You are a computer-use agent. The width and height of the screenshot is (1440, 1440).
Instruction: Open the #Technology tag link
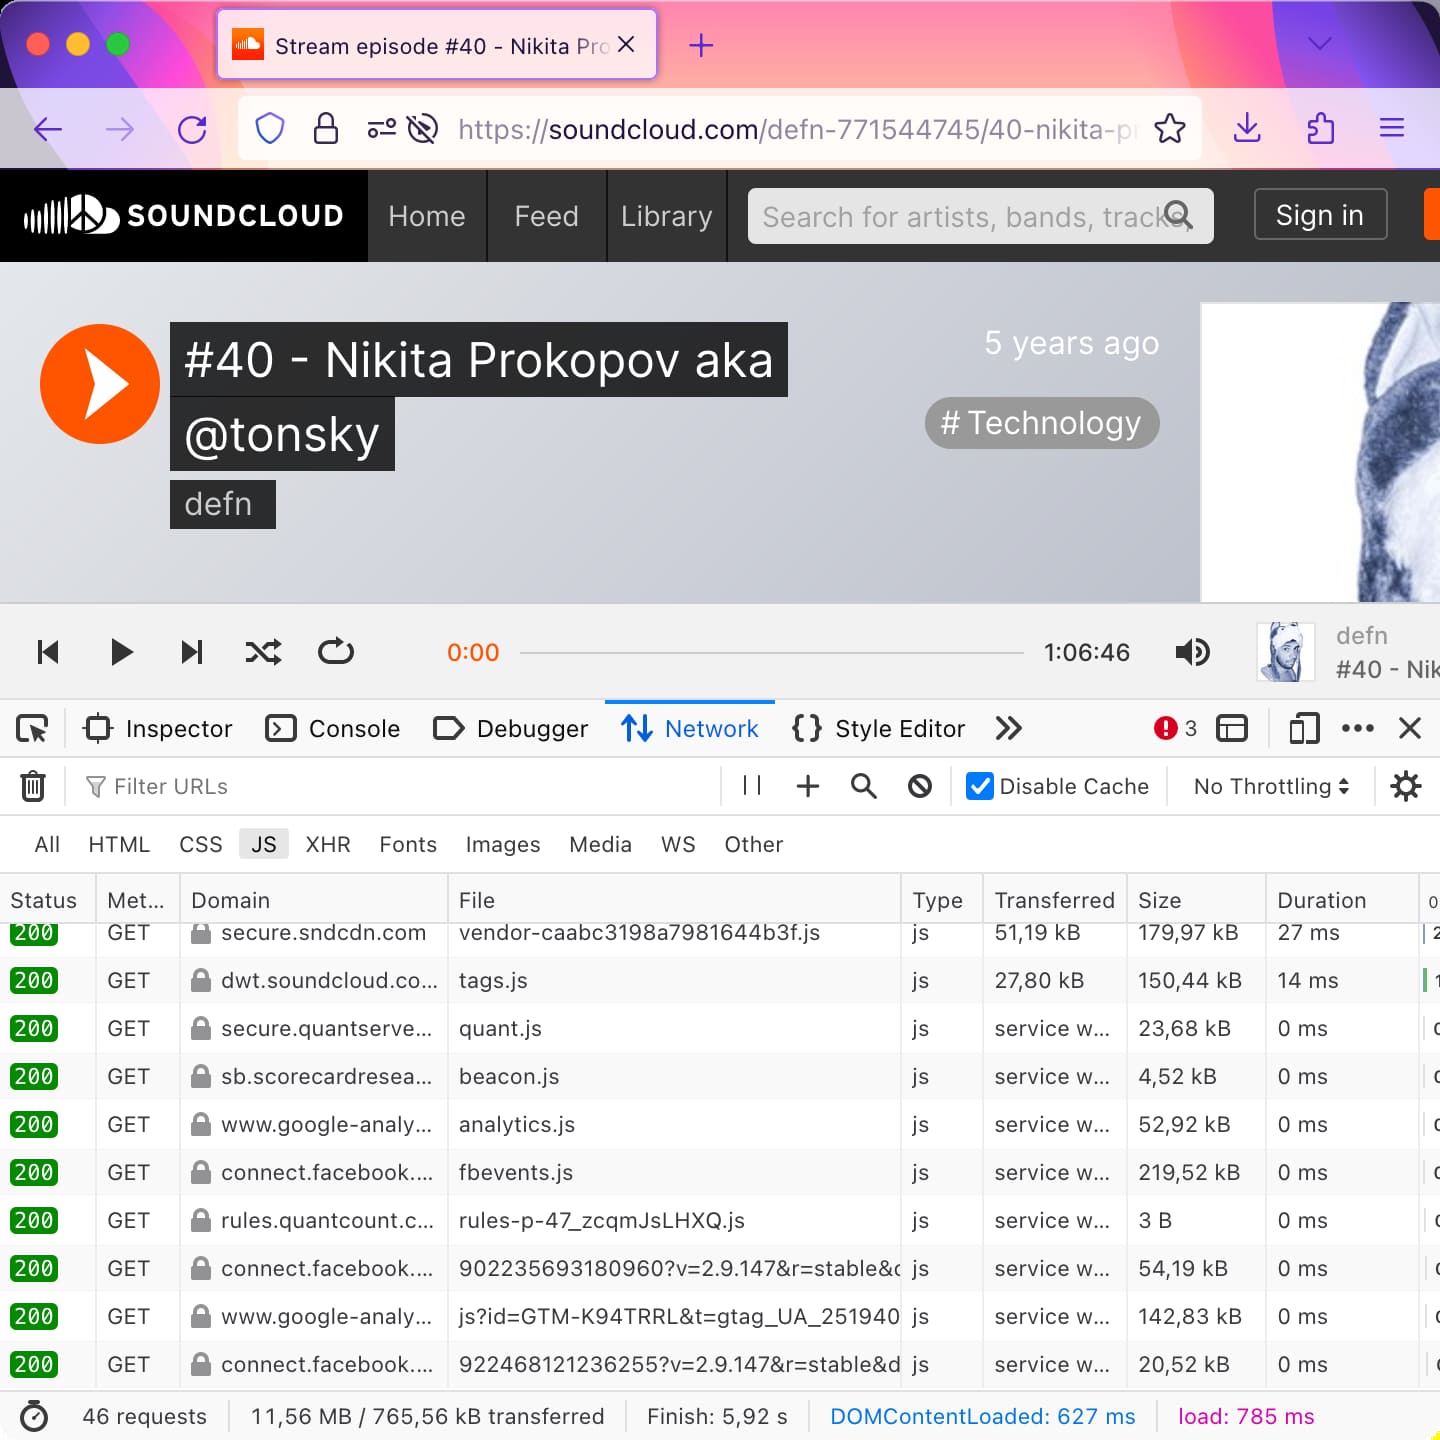tap(1042, 423)
